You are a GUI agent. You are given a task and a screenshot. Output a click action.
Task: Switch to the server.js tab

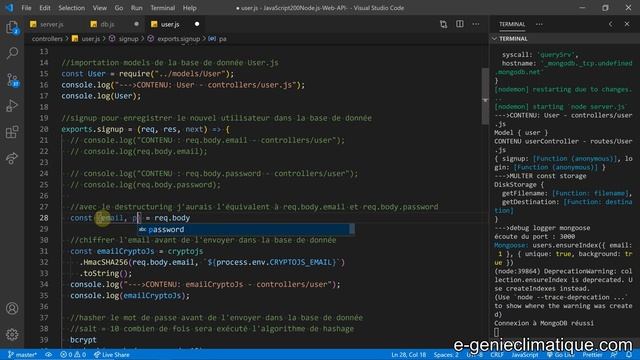pos(51,24)
